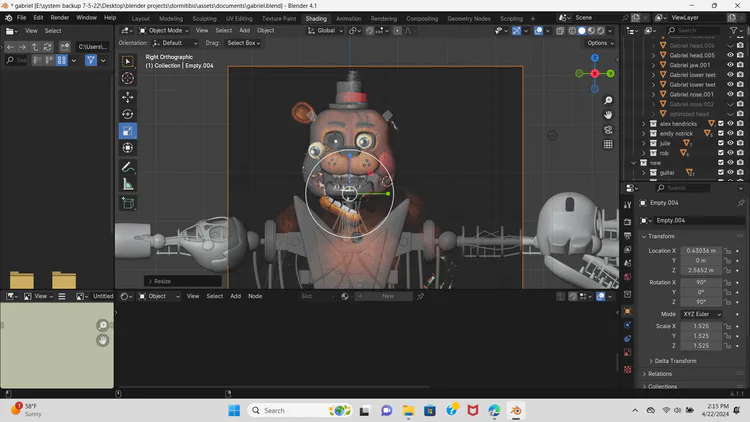The width and height of the screenshot is (750, 422).
Task: Open the World properties tab icon
Action: click(x=628, y=277)
